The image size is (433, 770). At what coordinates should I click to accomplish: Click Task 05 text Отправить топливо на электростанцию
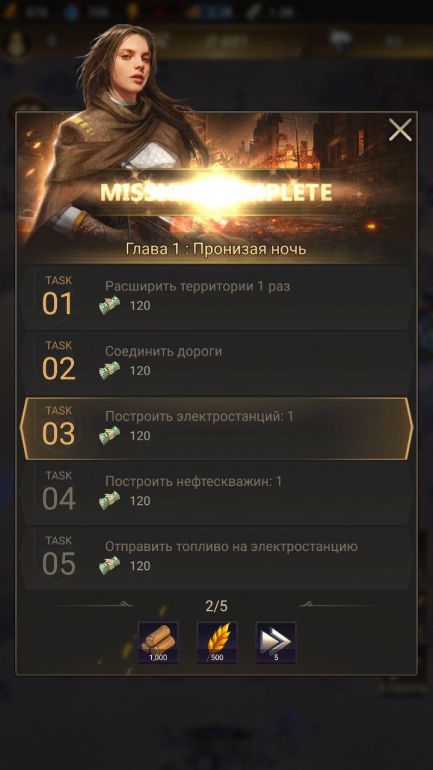[231, 547]
